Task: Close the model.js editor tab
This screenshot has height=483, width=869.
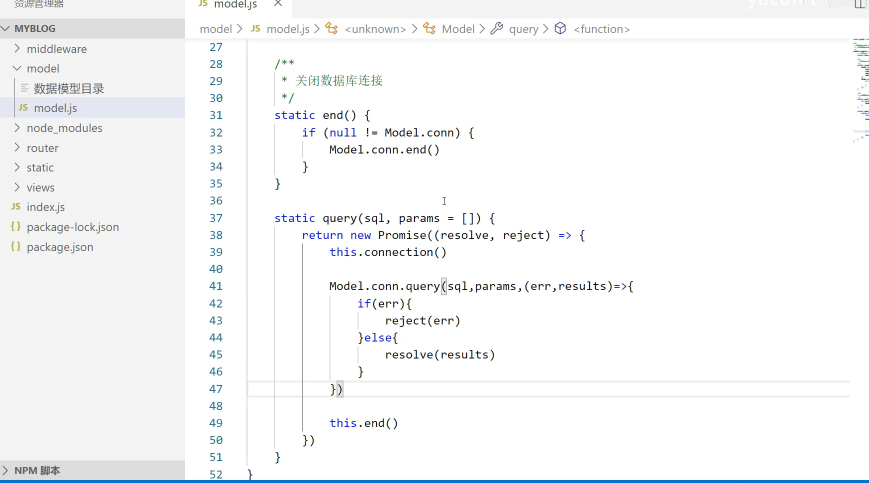Action: [278, 3]
